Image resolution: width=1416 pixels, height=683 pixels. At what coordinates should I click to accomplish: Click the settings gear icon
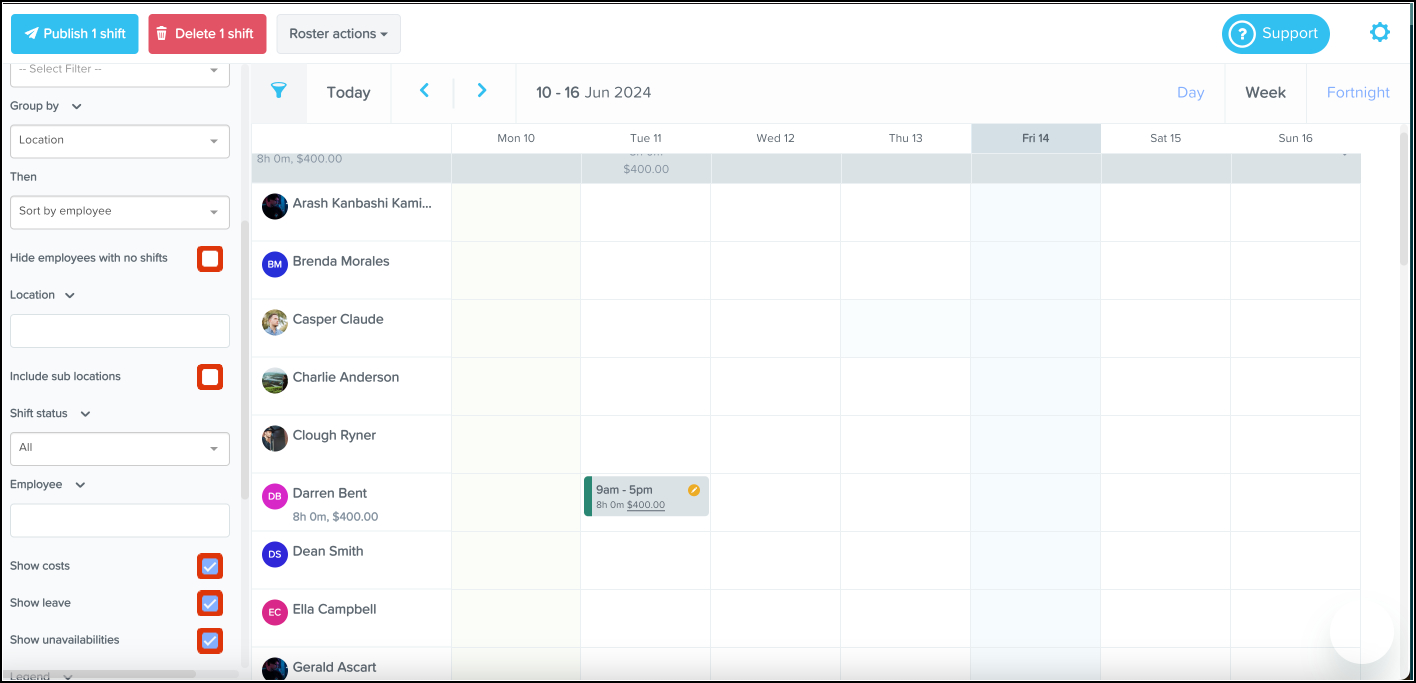[x=1379, y=33]
